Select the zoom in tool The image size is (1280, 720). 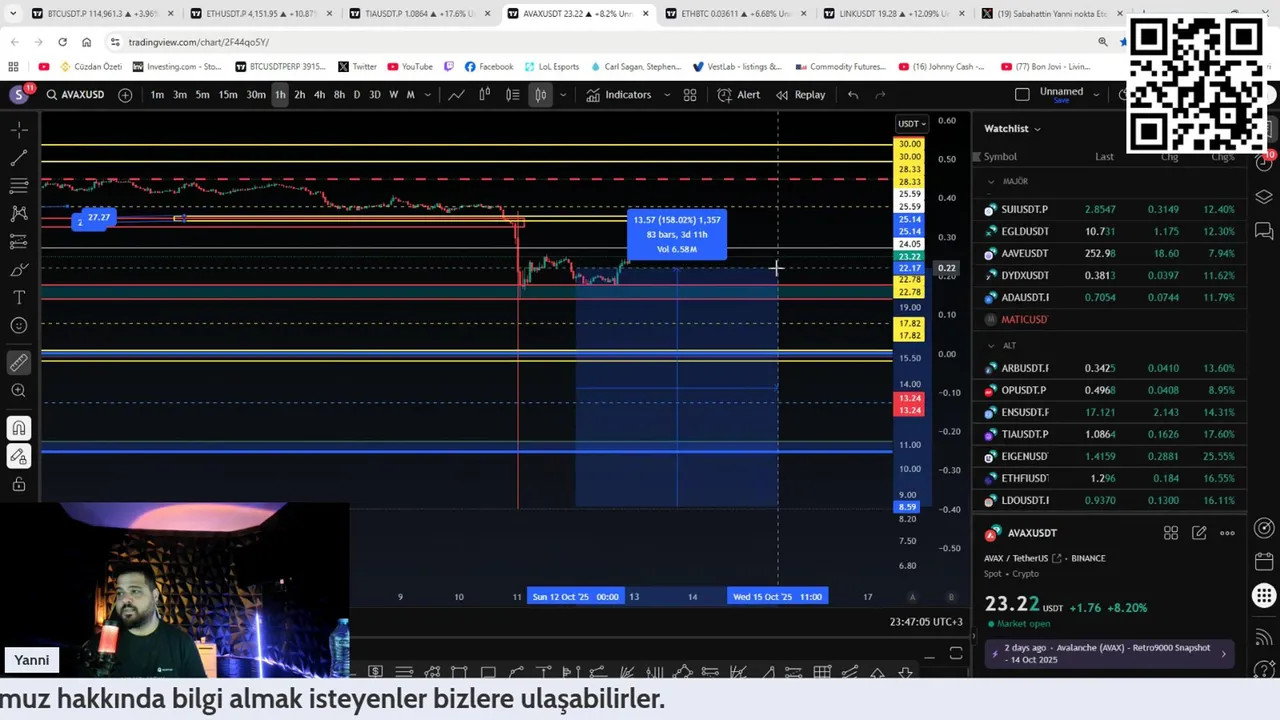point(18,391)
